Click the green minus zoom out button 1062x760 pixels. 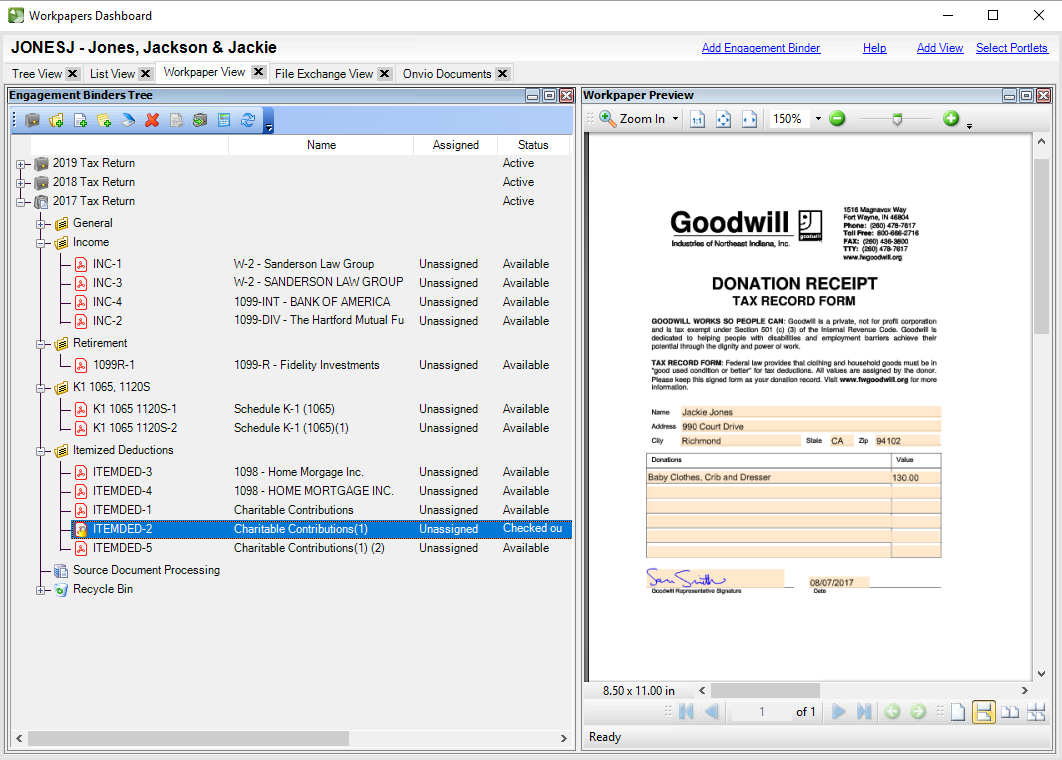[837, 119]
